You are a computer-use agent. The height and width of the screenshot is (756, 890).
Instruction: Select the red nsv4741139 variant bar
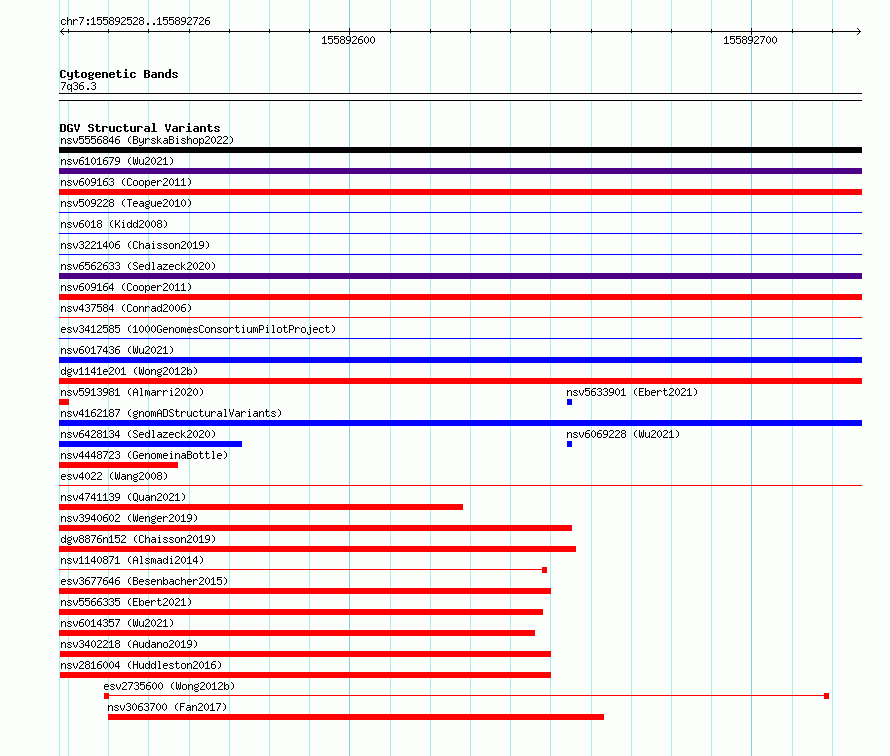tap(261, 507)
